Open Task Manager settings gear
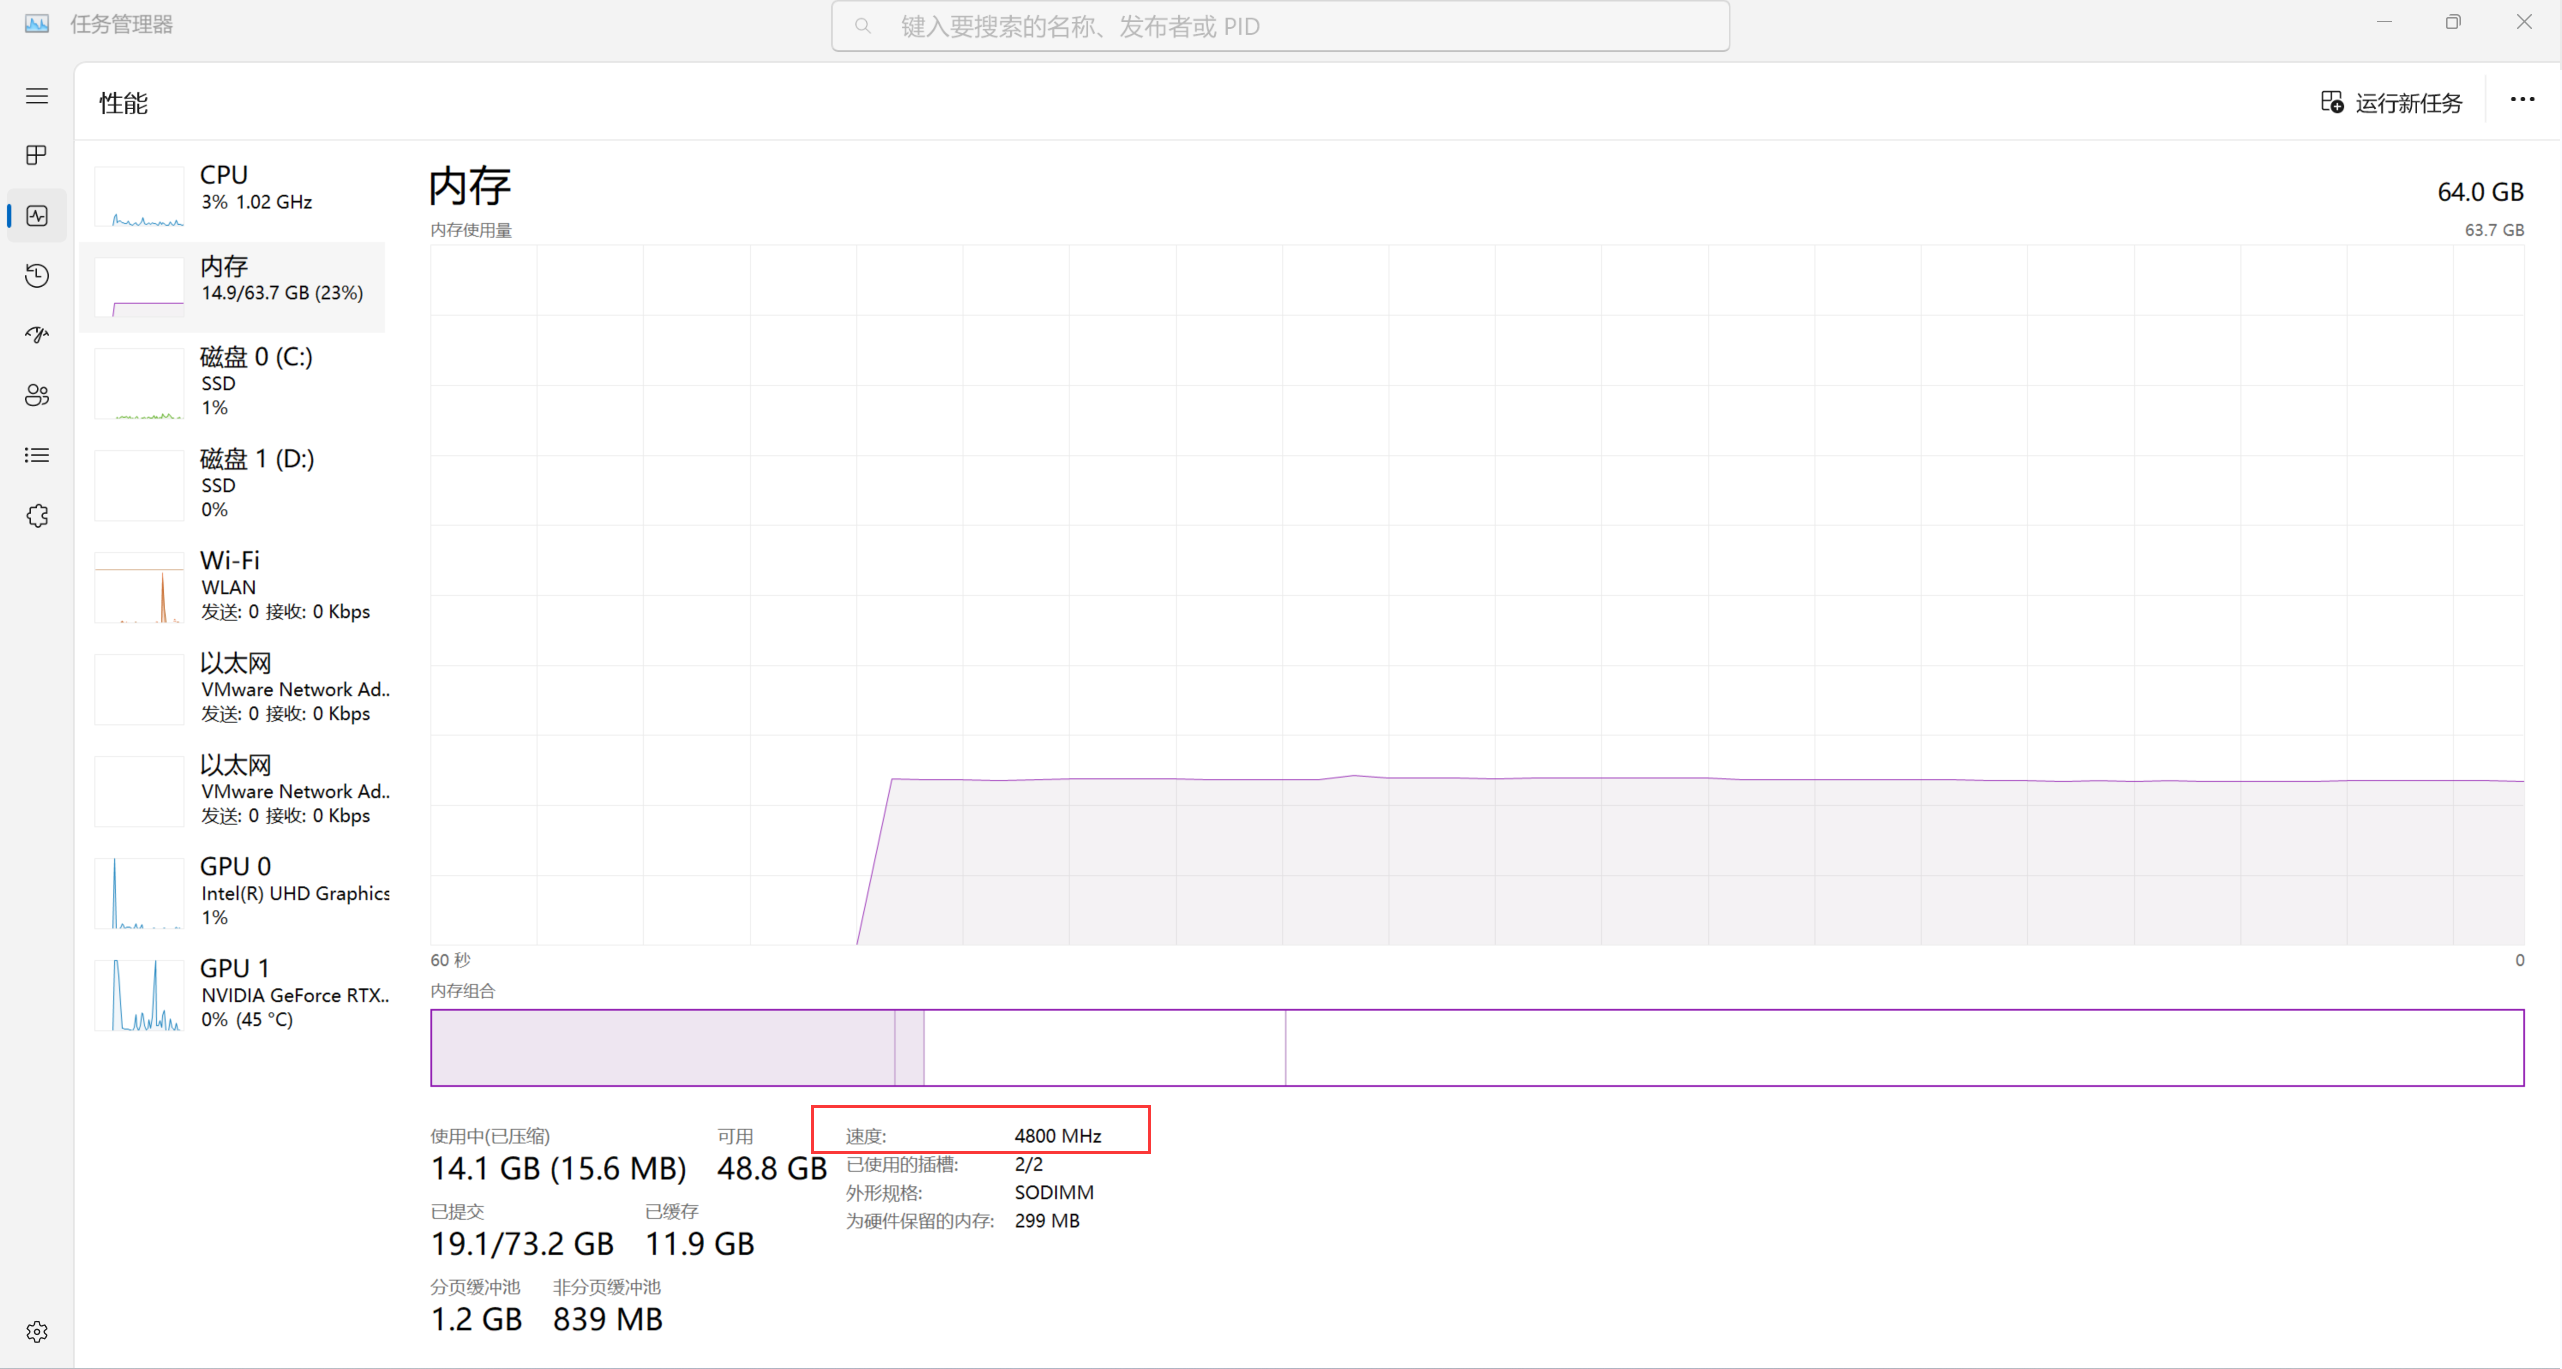 point(37,1332)
